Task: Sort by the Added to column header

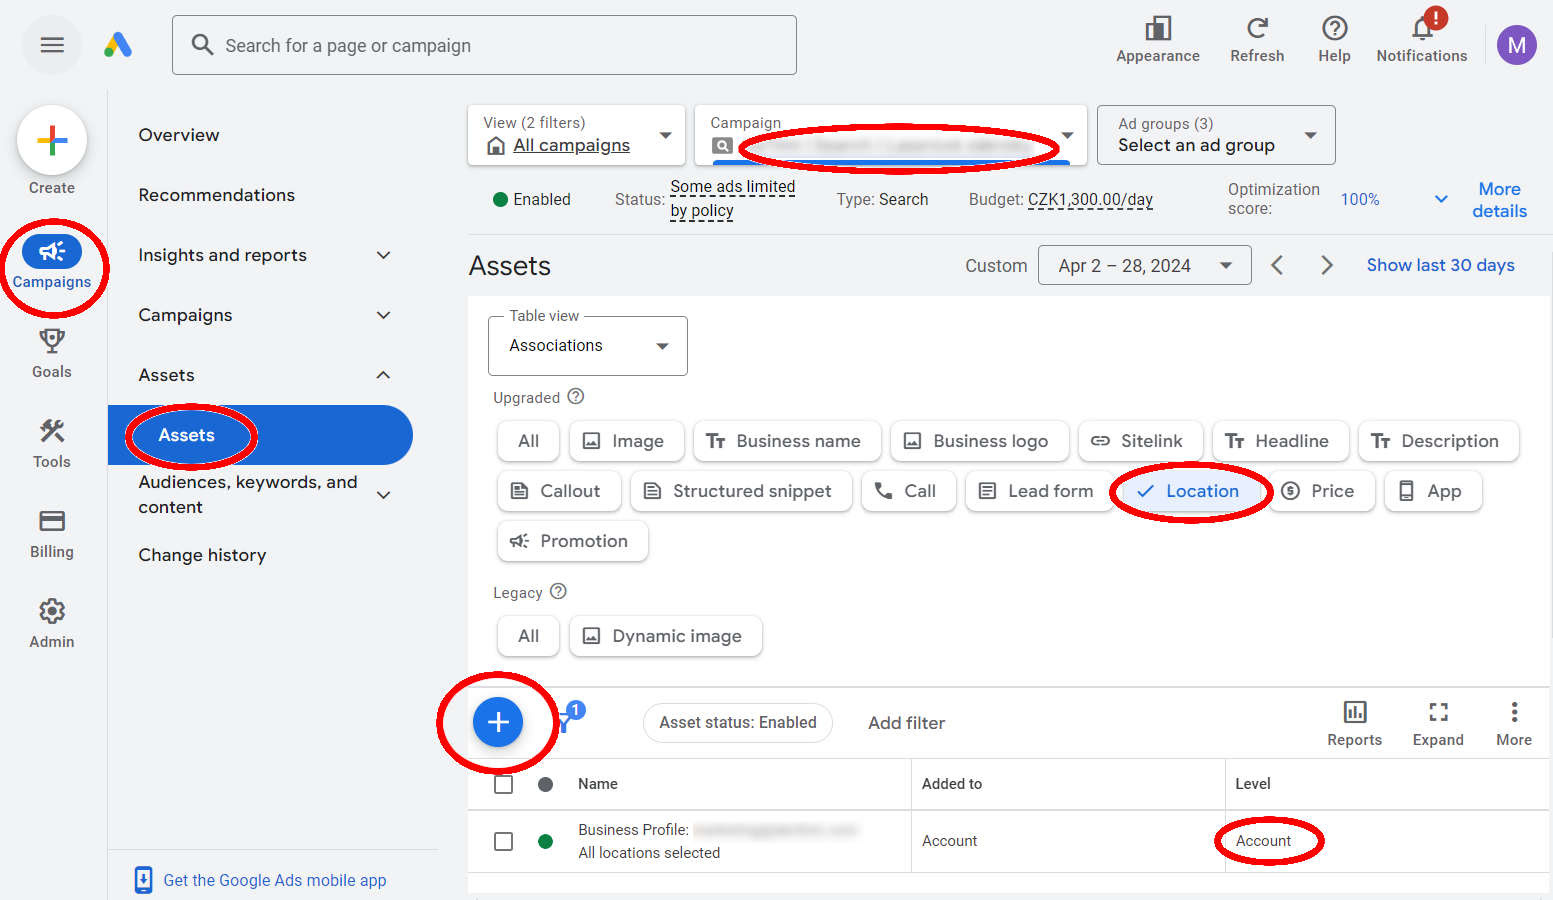Action: [x=952, y=784]
